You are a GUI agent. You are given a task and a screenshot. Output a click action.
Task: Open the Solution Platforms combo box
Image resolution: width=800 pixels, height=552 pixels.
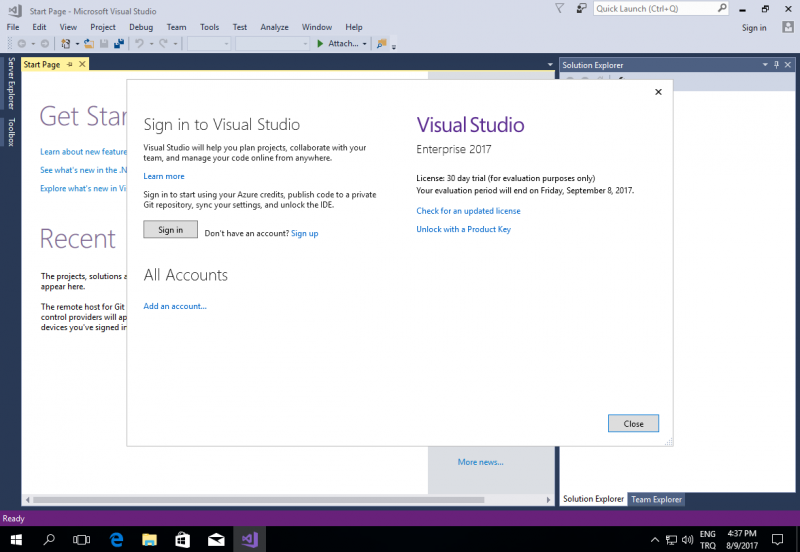pyautogui.click(x=272, y=44)
